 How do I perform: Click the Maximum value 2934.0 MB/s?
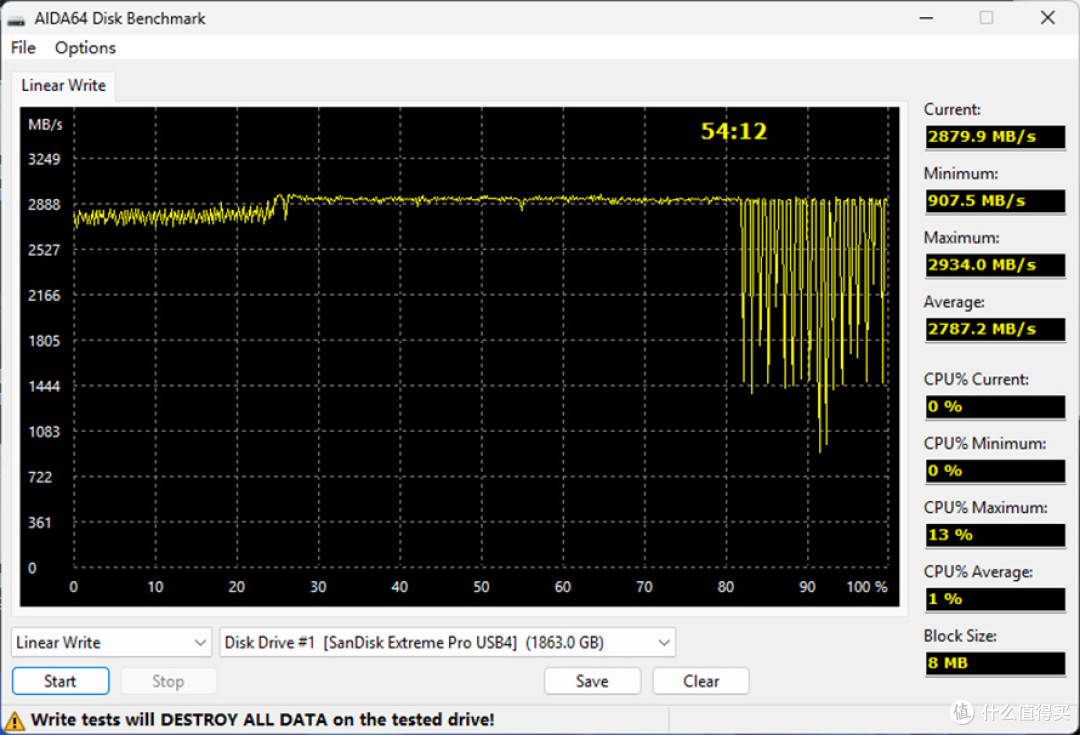pos(995,265)
